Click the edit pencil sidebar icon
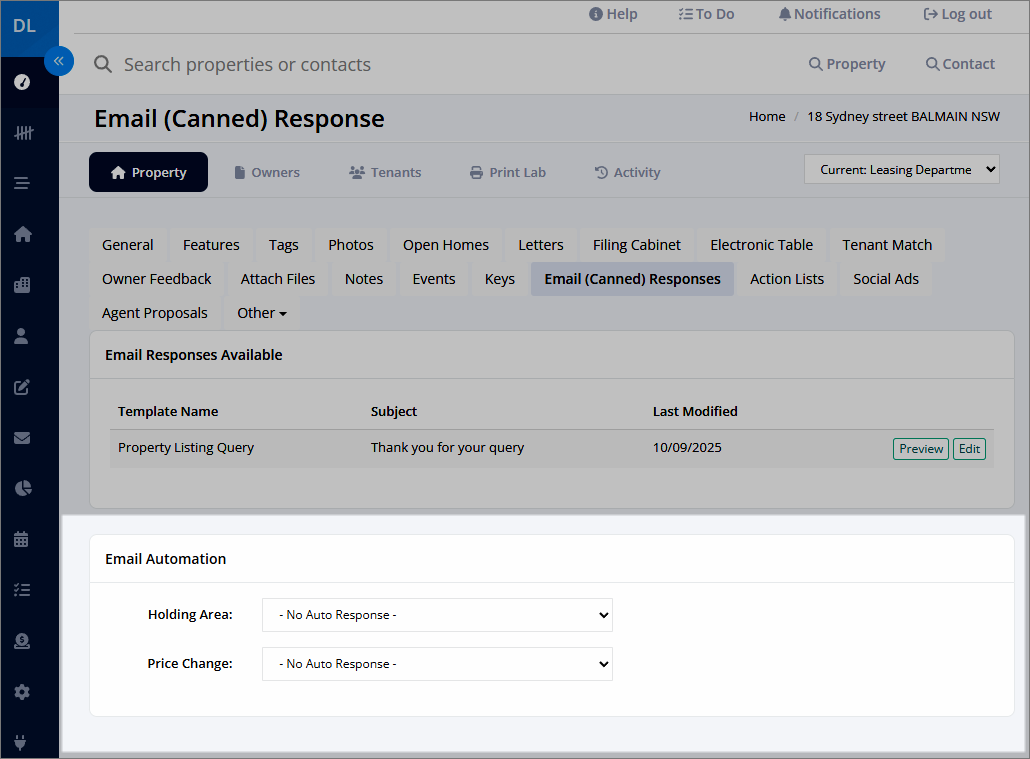The width and height of the screenshot is (1030, 759). click(x=22, y=386)
